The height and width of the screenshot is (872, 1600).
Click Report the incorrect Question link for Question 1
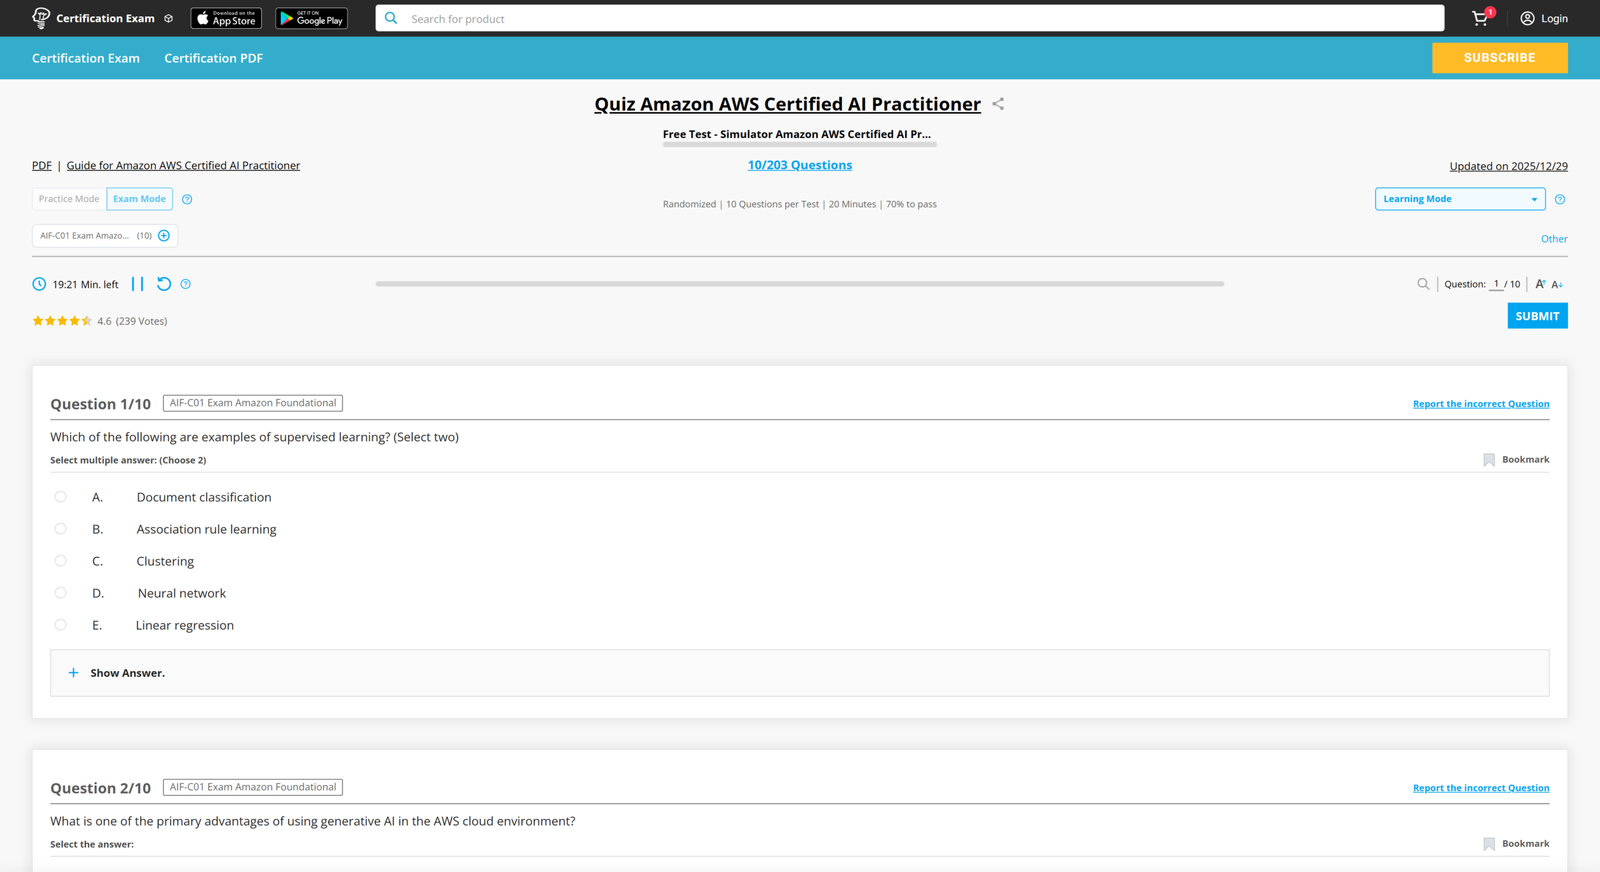pyautogui.click(x=1480, y=404)
